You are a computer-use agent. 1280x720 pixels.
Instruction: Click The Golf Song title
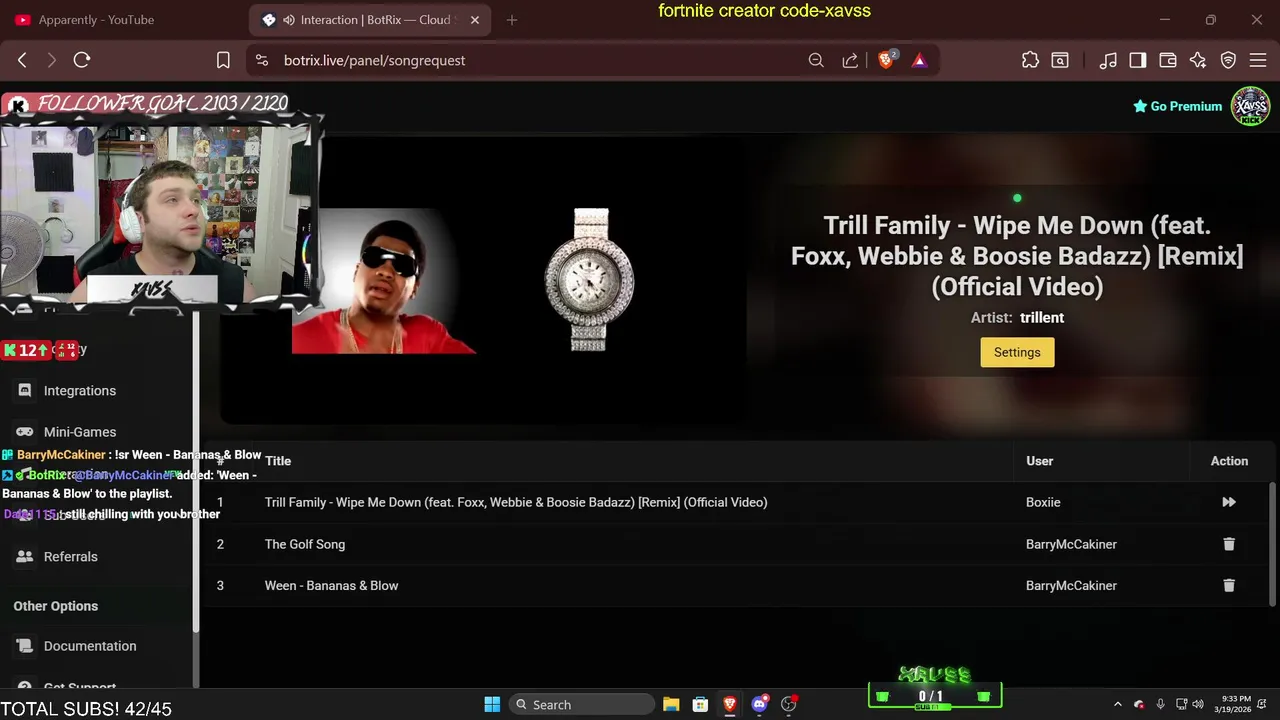[x=305, y=544]
